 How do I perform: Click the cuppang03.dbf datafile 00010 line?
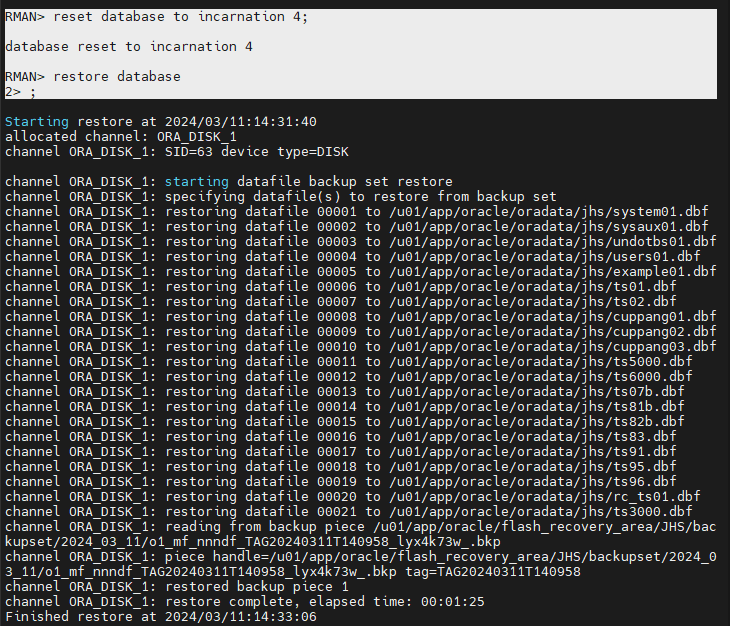coord(361,346)
